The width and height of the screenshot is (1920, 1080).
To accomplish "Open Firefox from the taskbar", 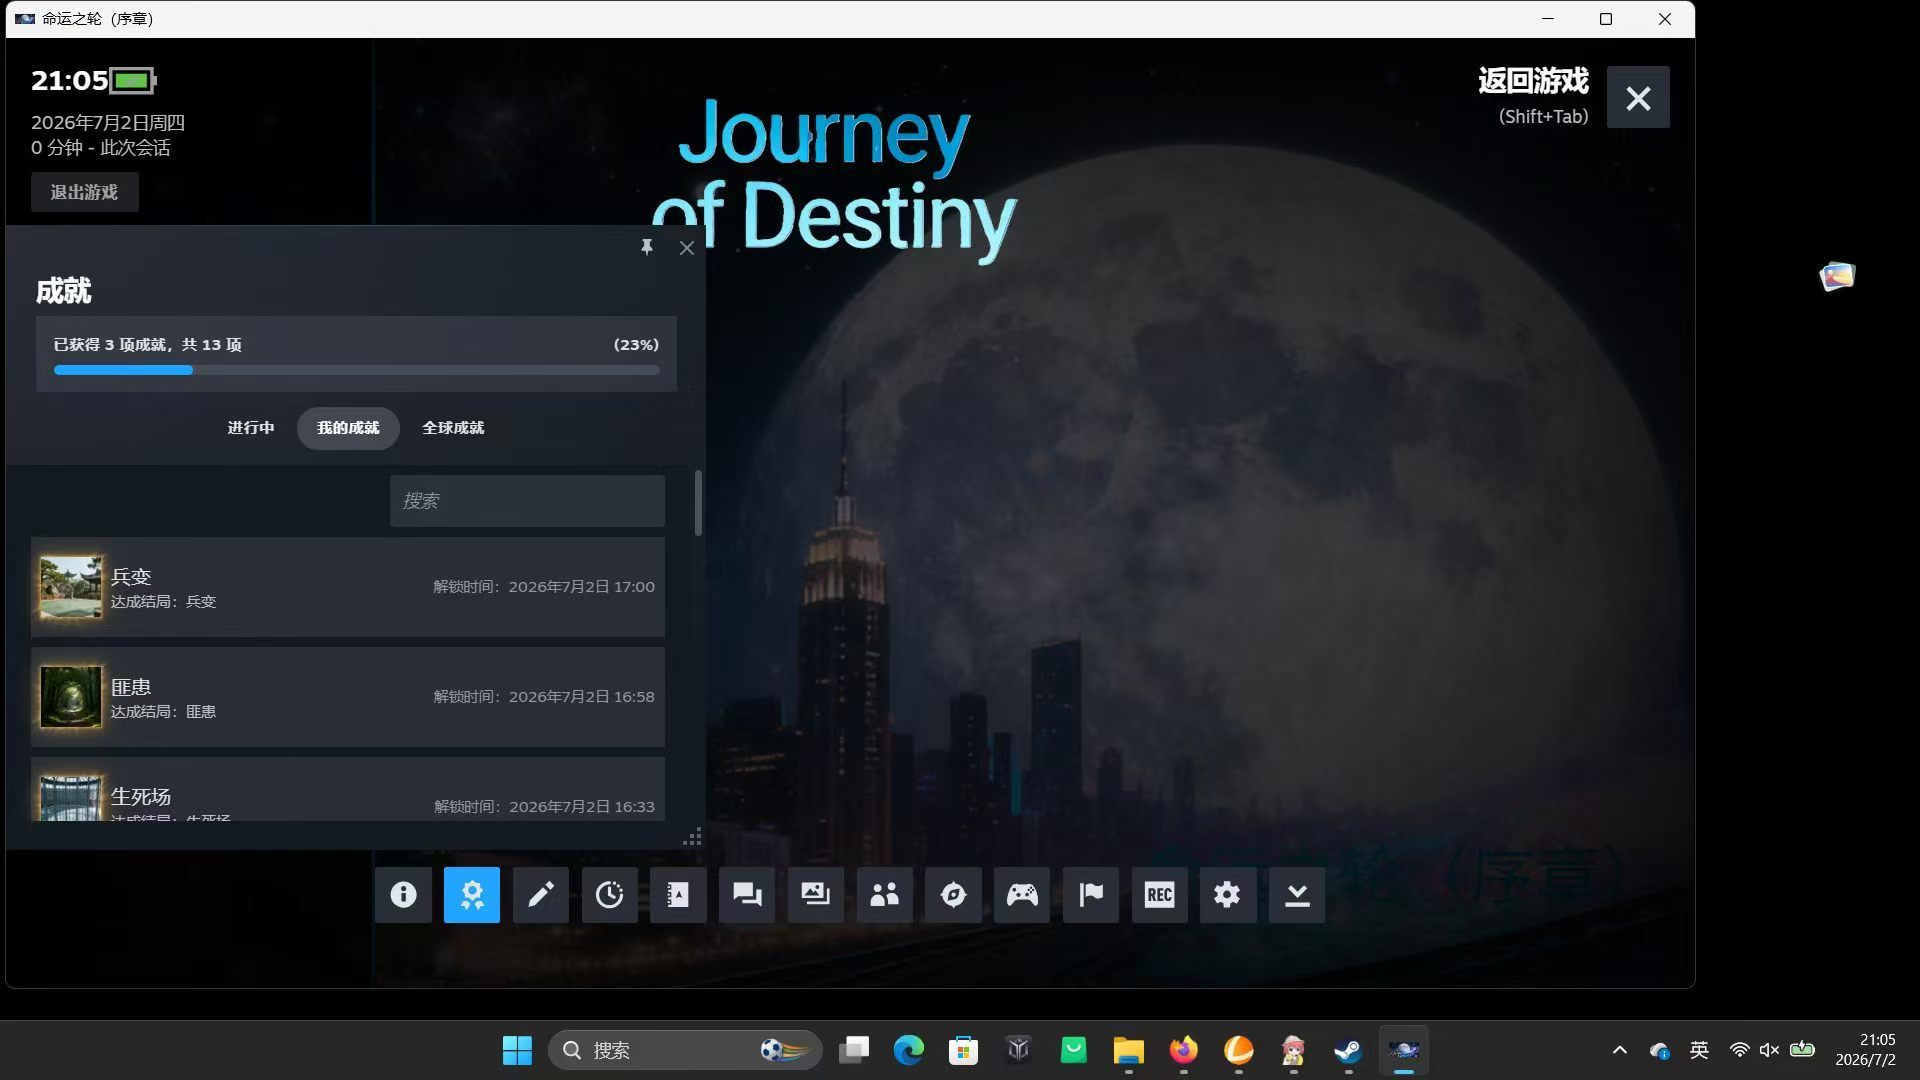I will [x=1184, y=1050].
